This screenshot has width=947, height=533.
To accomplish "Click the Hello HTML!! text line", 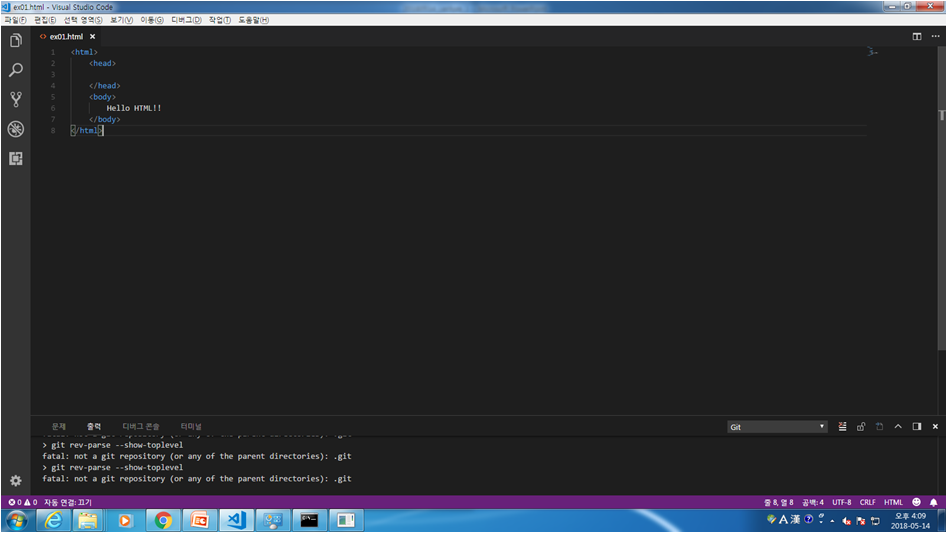I will 134,108.
